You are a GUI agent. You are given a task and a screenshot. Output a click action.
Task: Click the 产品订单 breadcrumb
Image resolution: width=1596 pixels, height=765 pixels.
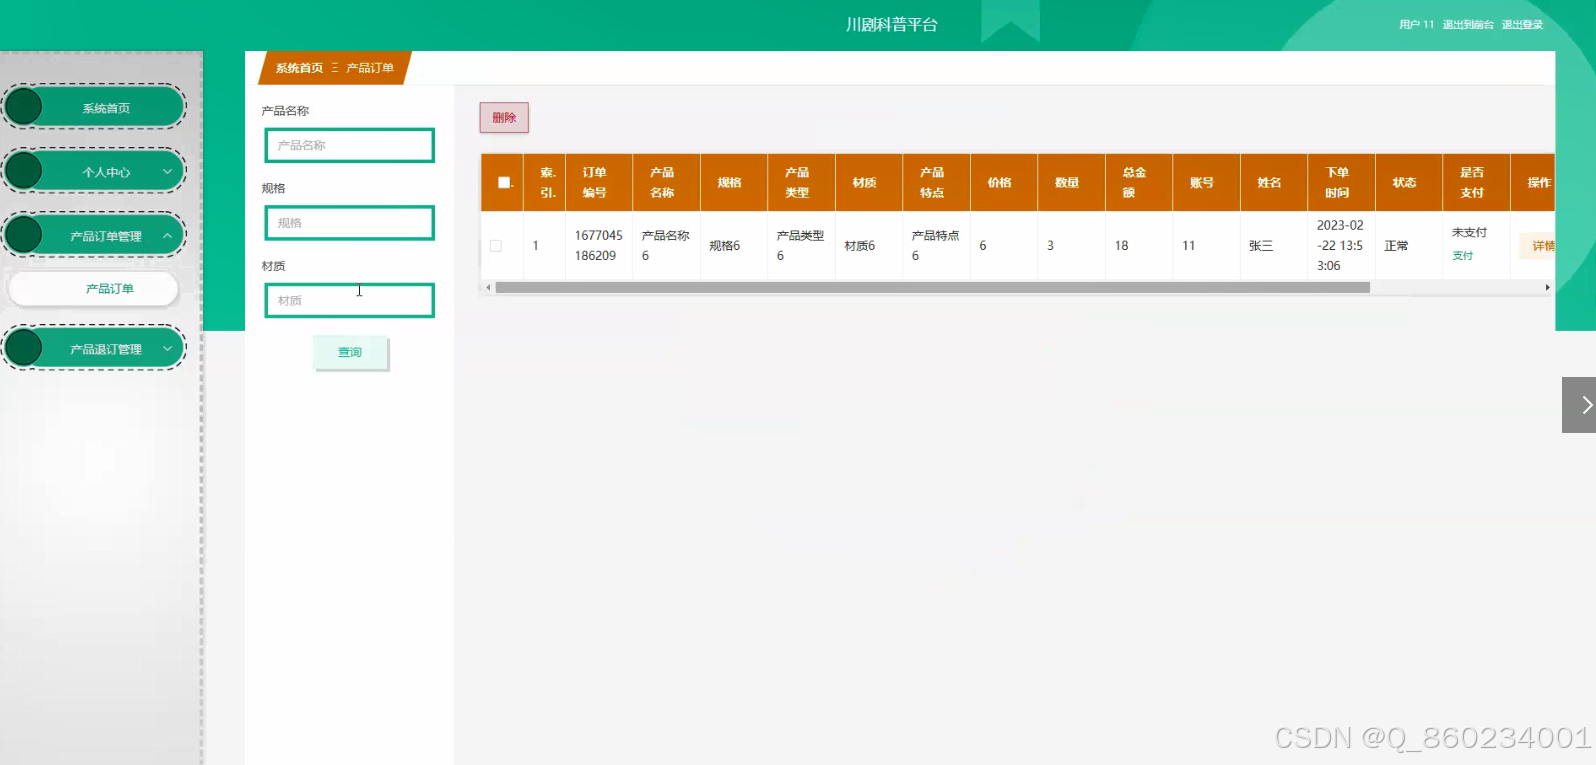tap(370, 68)
